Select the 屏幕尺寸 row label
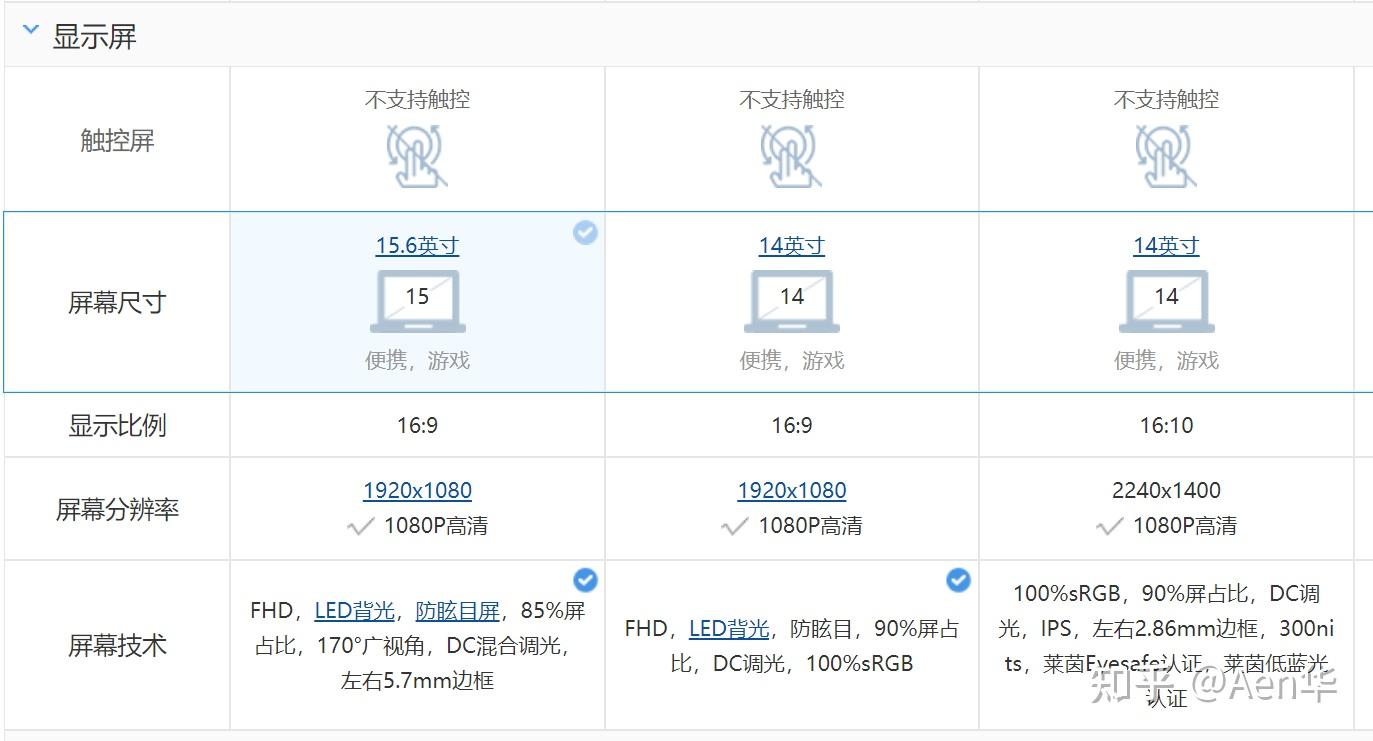1373x741 pixels. [117, 303]
